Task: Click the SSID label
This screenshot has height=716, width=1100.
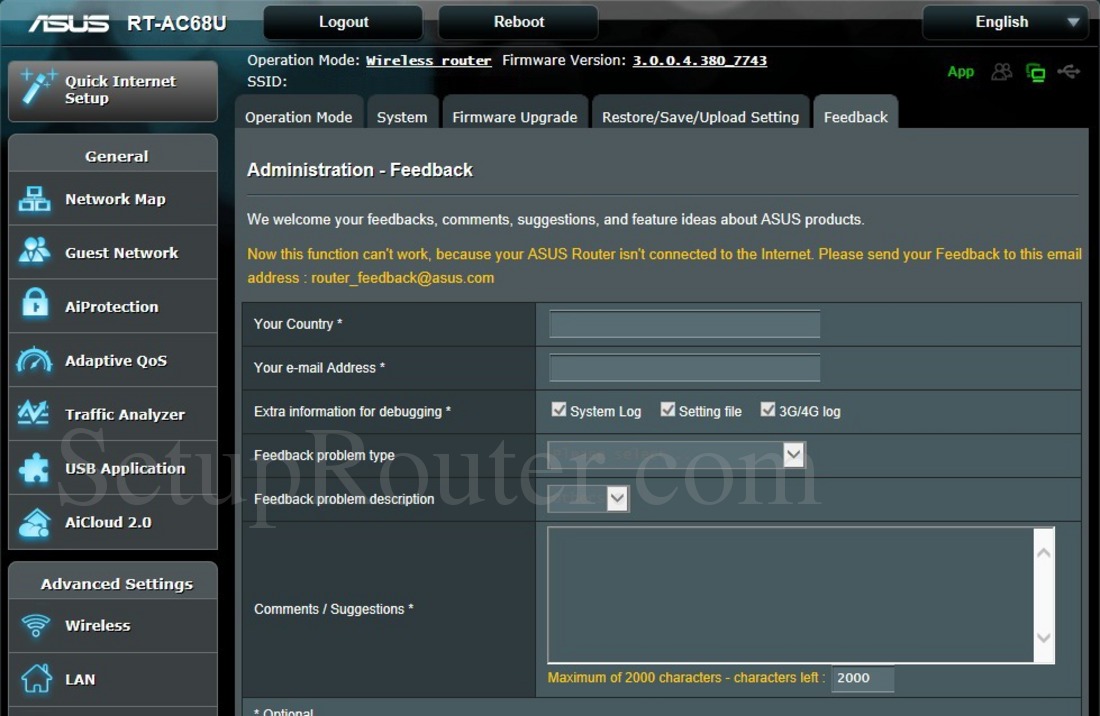Action: [x=267, y=81]
